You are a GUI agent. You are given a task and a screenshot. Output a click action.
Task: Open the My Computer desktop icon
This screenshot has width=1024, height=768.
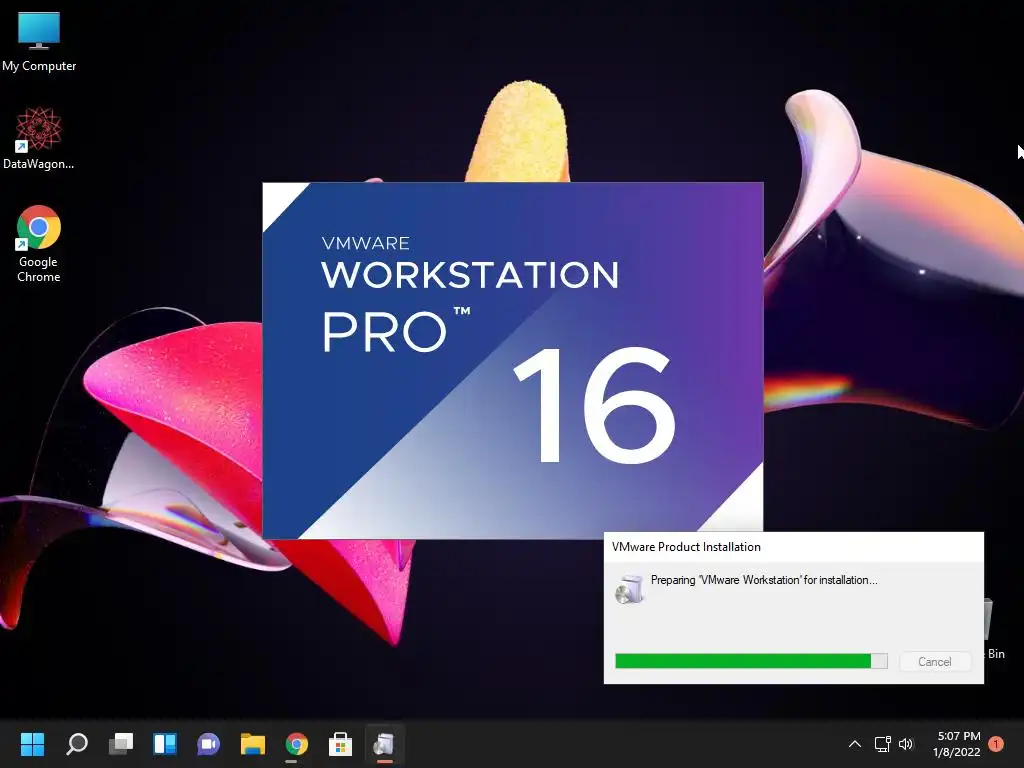point(39,41)
